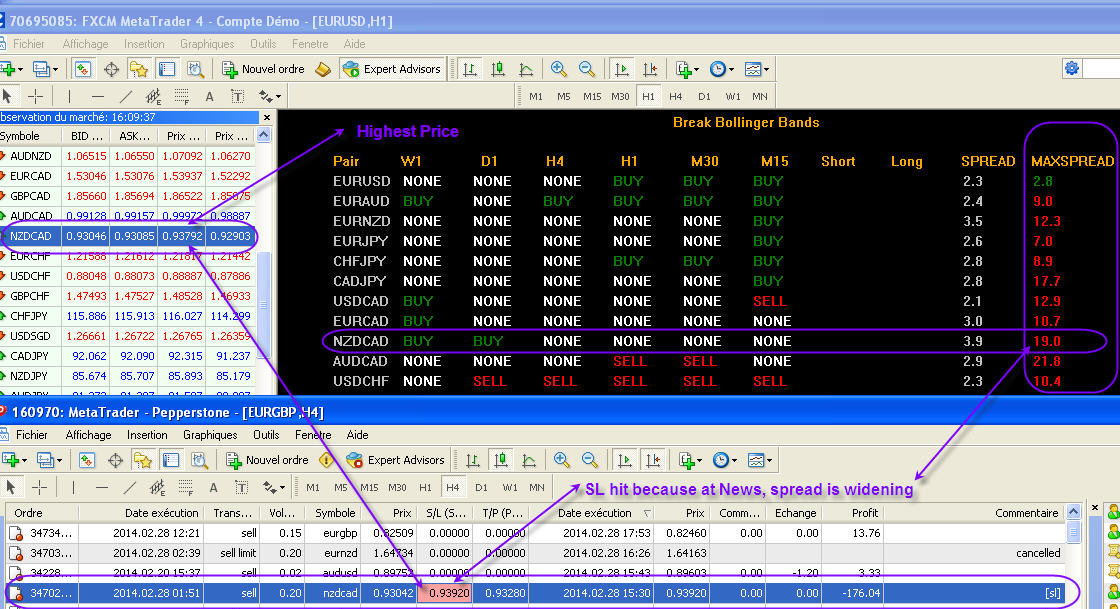Open the Graphiques menu in Pepperstone window
1120x609 pixels.
(210, 435)
